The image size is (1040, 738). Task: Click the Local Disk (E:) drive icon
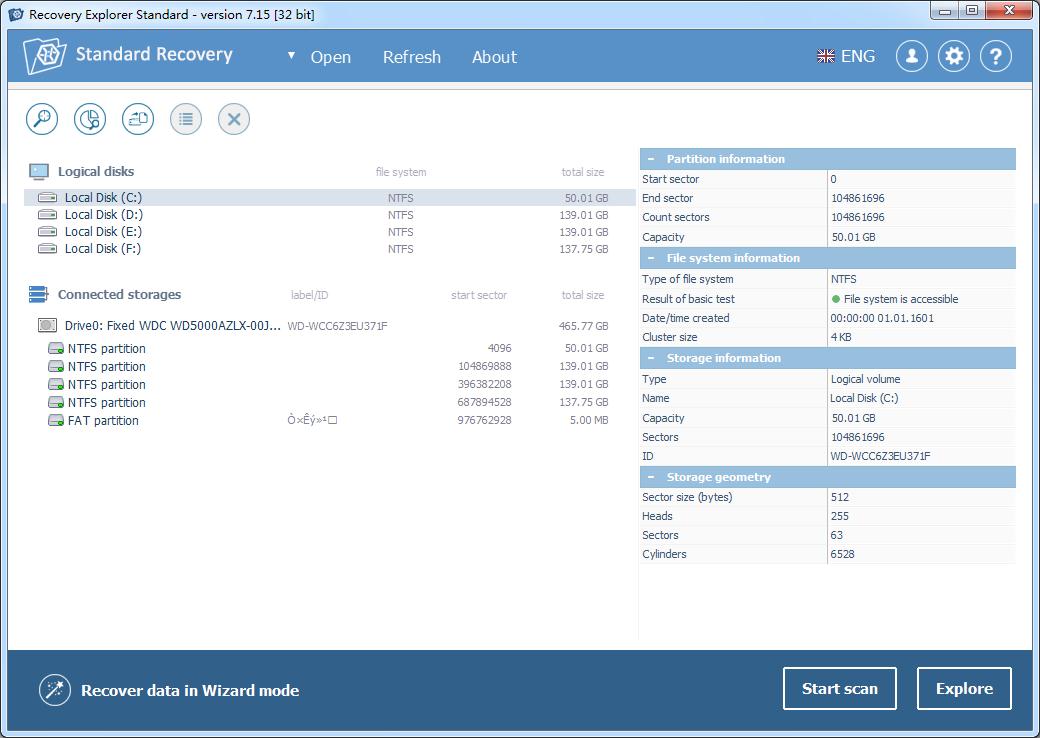coord(47,231)
